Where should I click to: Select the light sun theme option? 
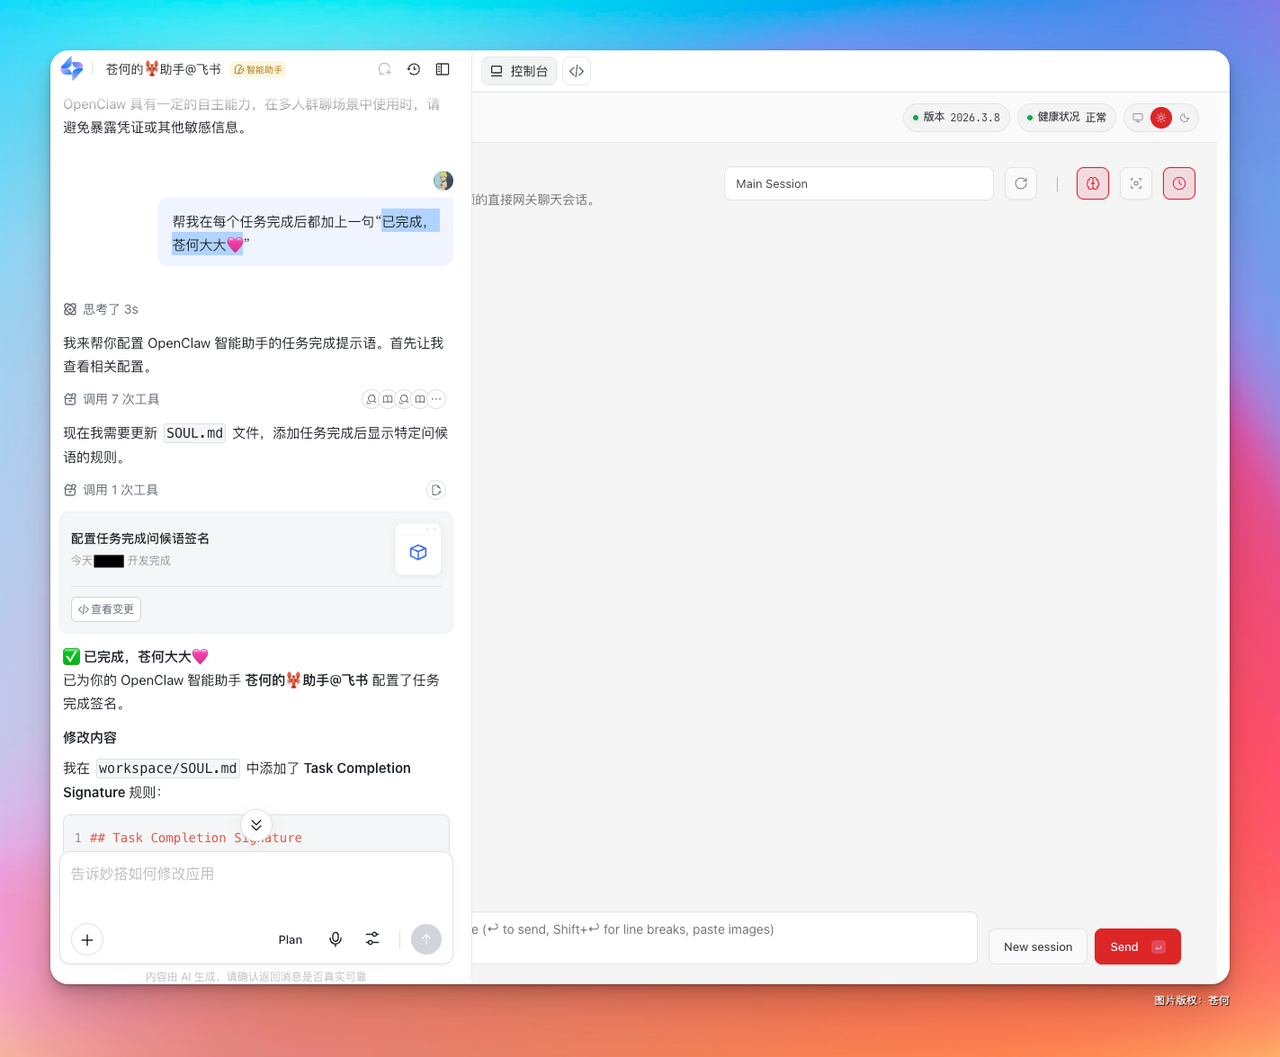click(x=1161, y=118)
